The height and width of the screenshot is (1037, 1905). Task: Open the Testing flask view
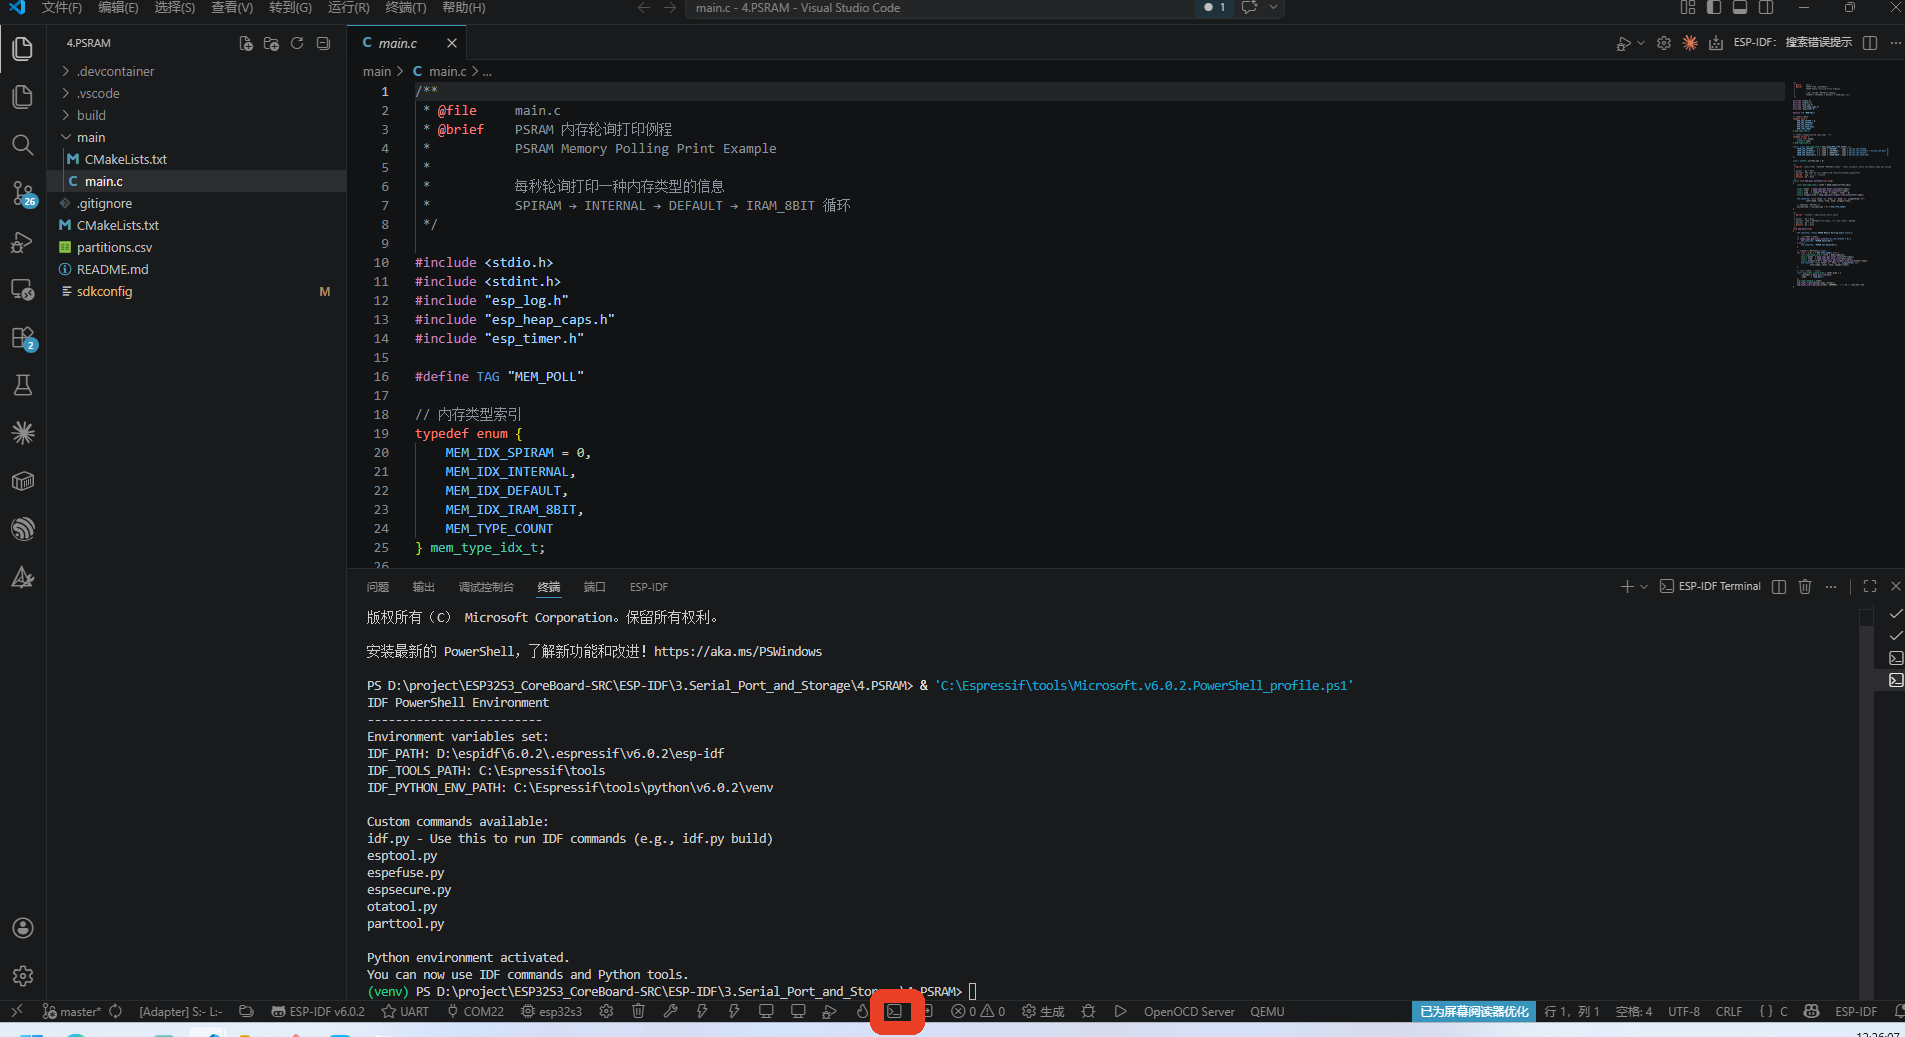point(23,385)
